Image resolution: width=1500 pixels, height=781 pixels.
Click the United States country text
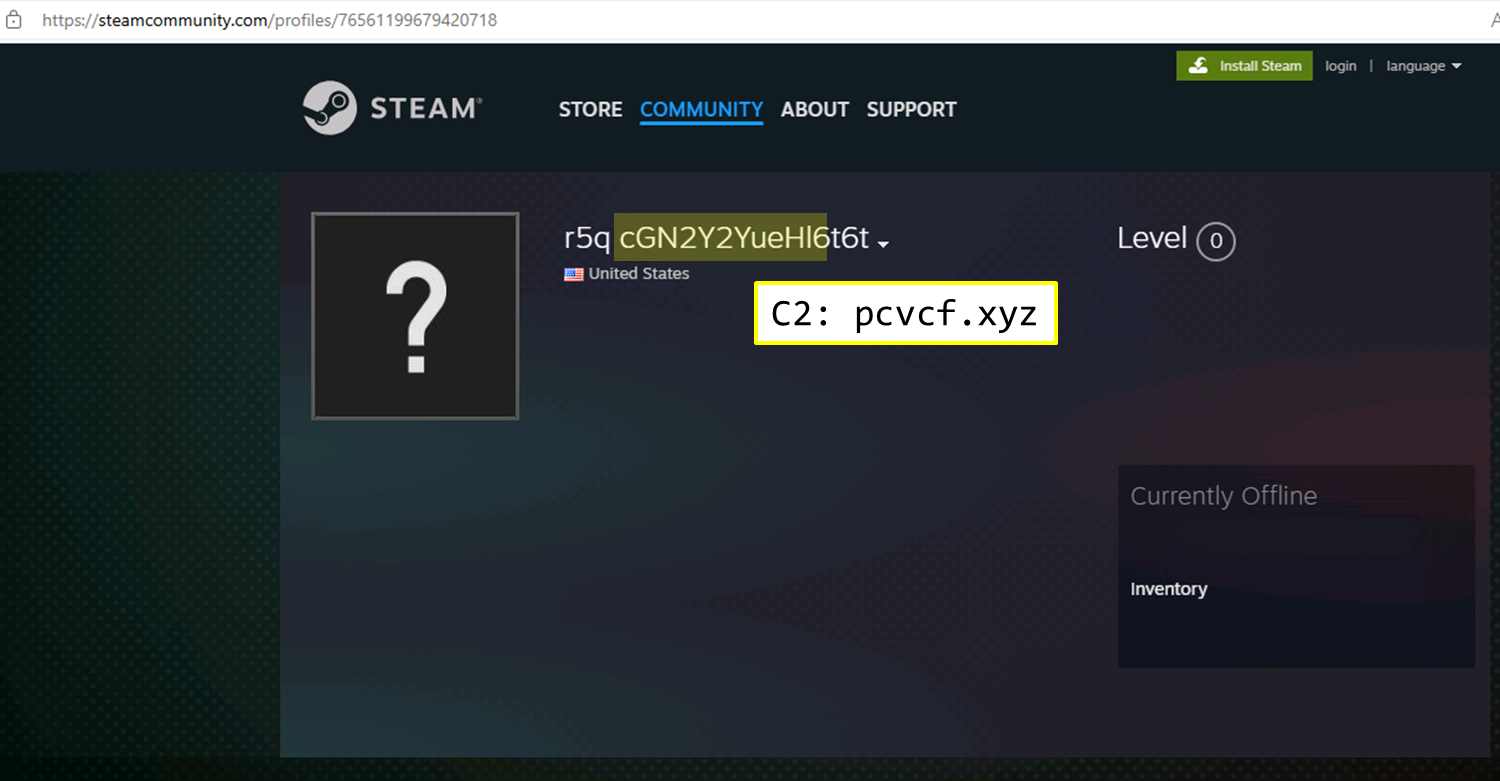click(638, 274)
